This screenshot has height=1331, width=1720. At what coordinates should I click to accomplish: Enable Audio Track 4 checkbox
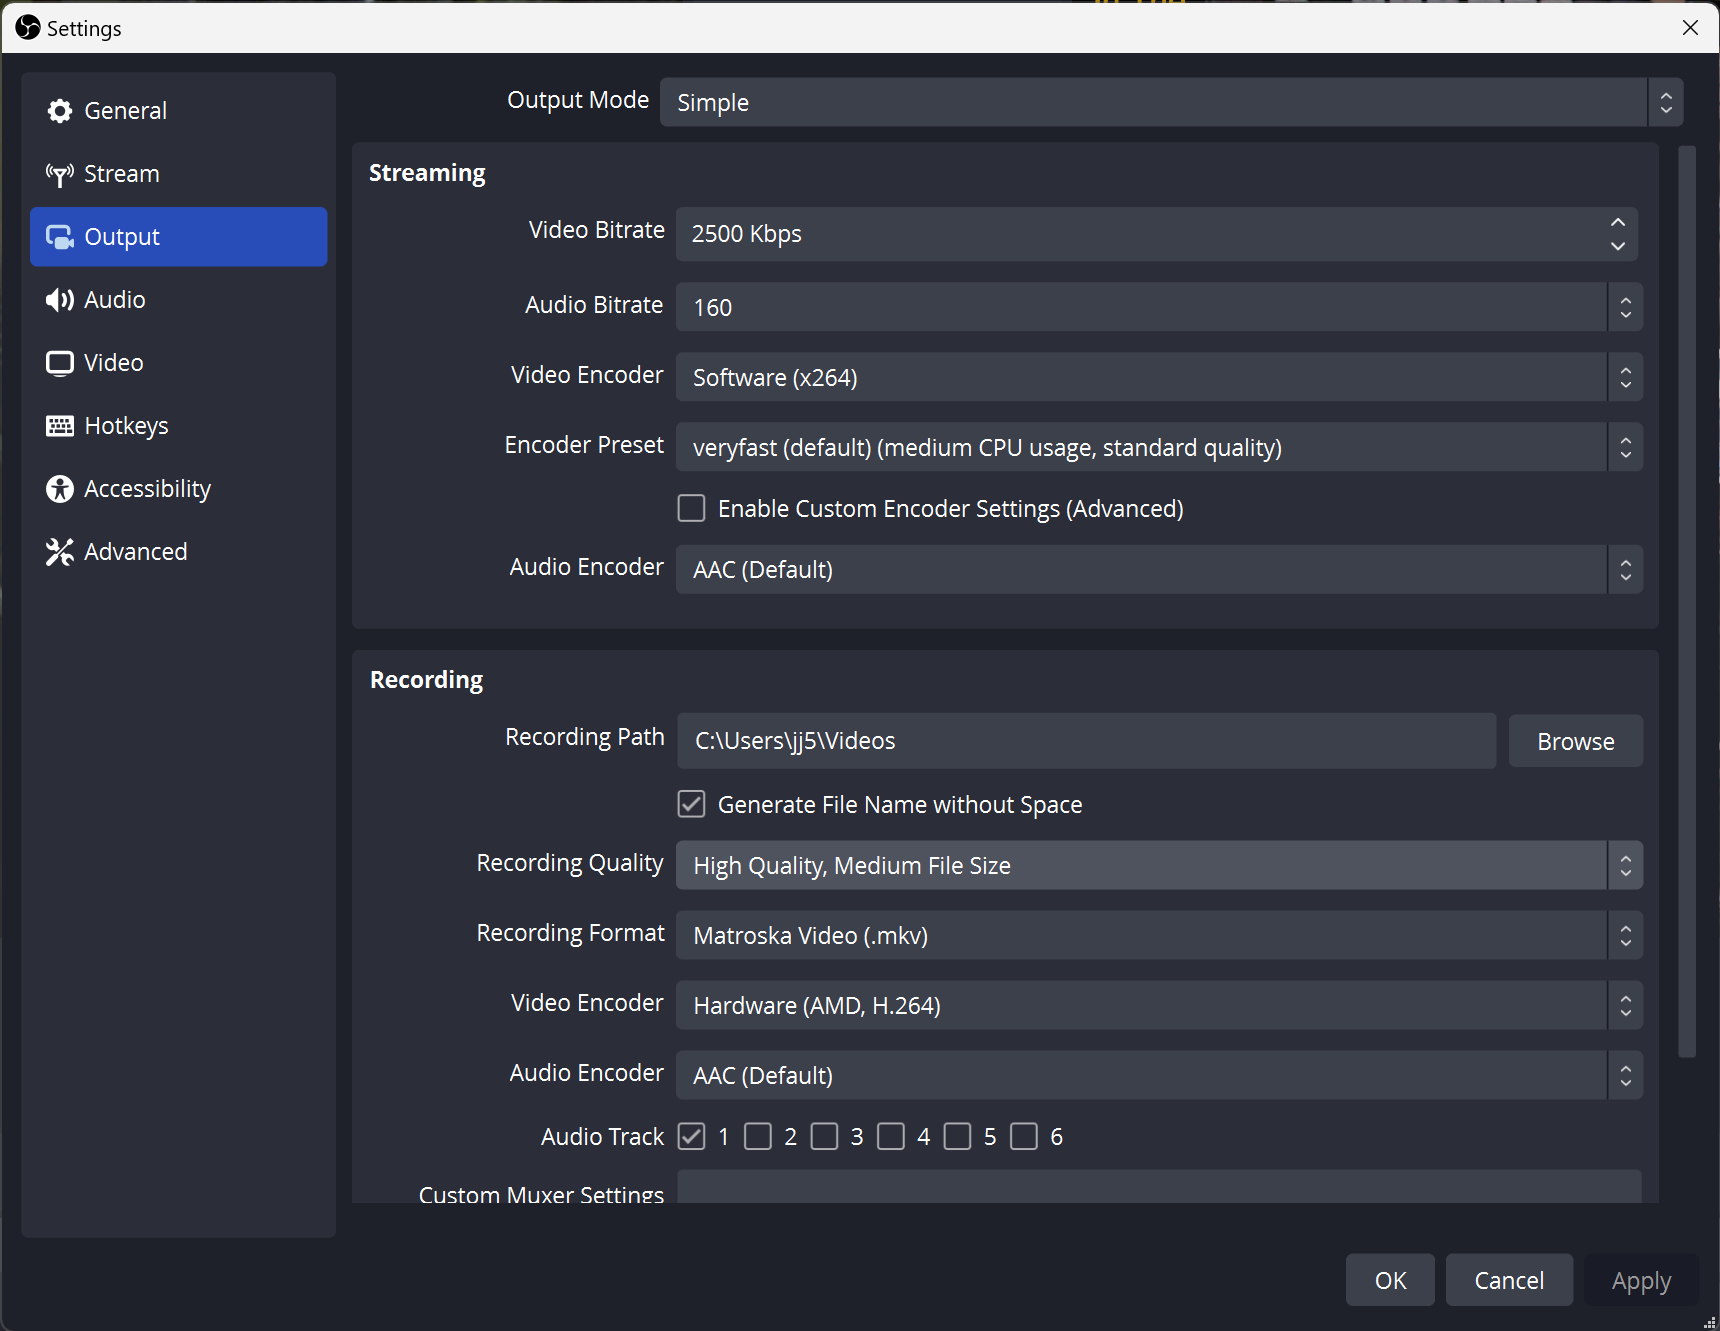pyautogui.click(x=891, y=1137)
